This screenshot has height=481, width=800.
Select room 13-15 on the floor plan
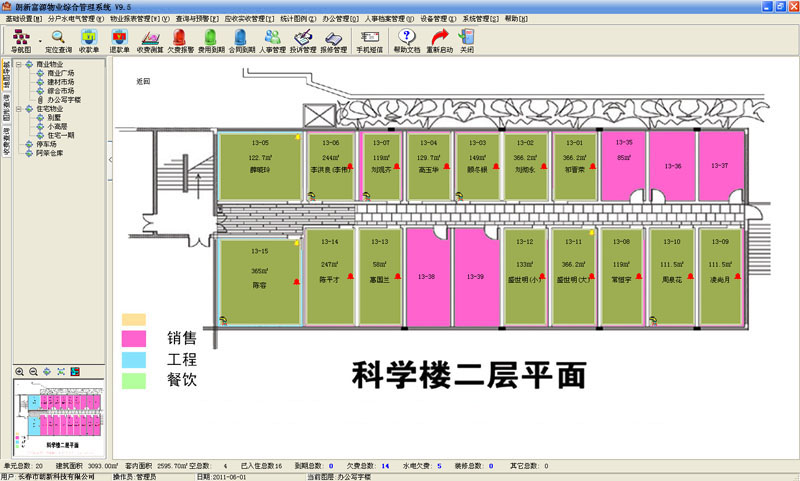tap(258, 278)
